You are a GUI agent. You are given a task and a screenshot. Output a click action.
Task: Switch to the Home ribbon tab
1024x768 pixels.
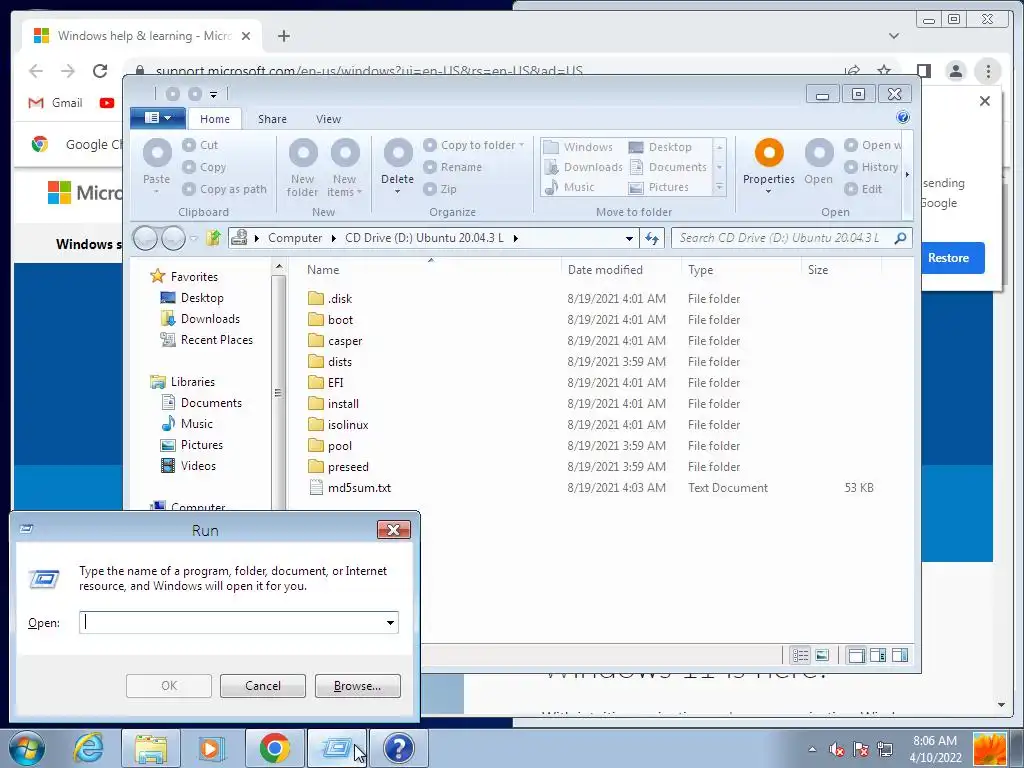215,119
